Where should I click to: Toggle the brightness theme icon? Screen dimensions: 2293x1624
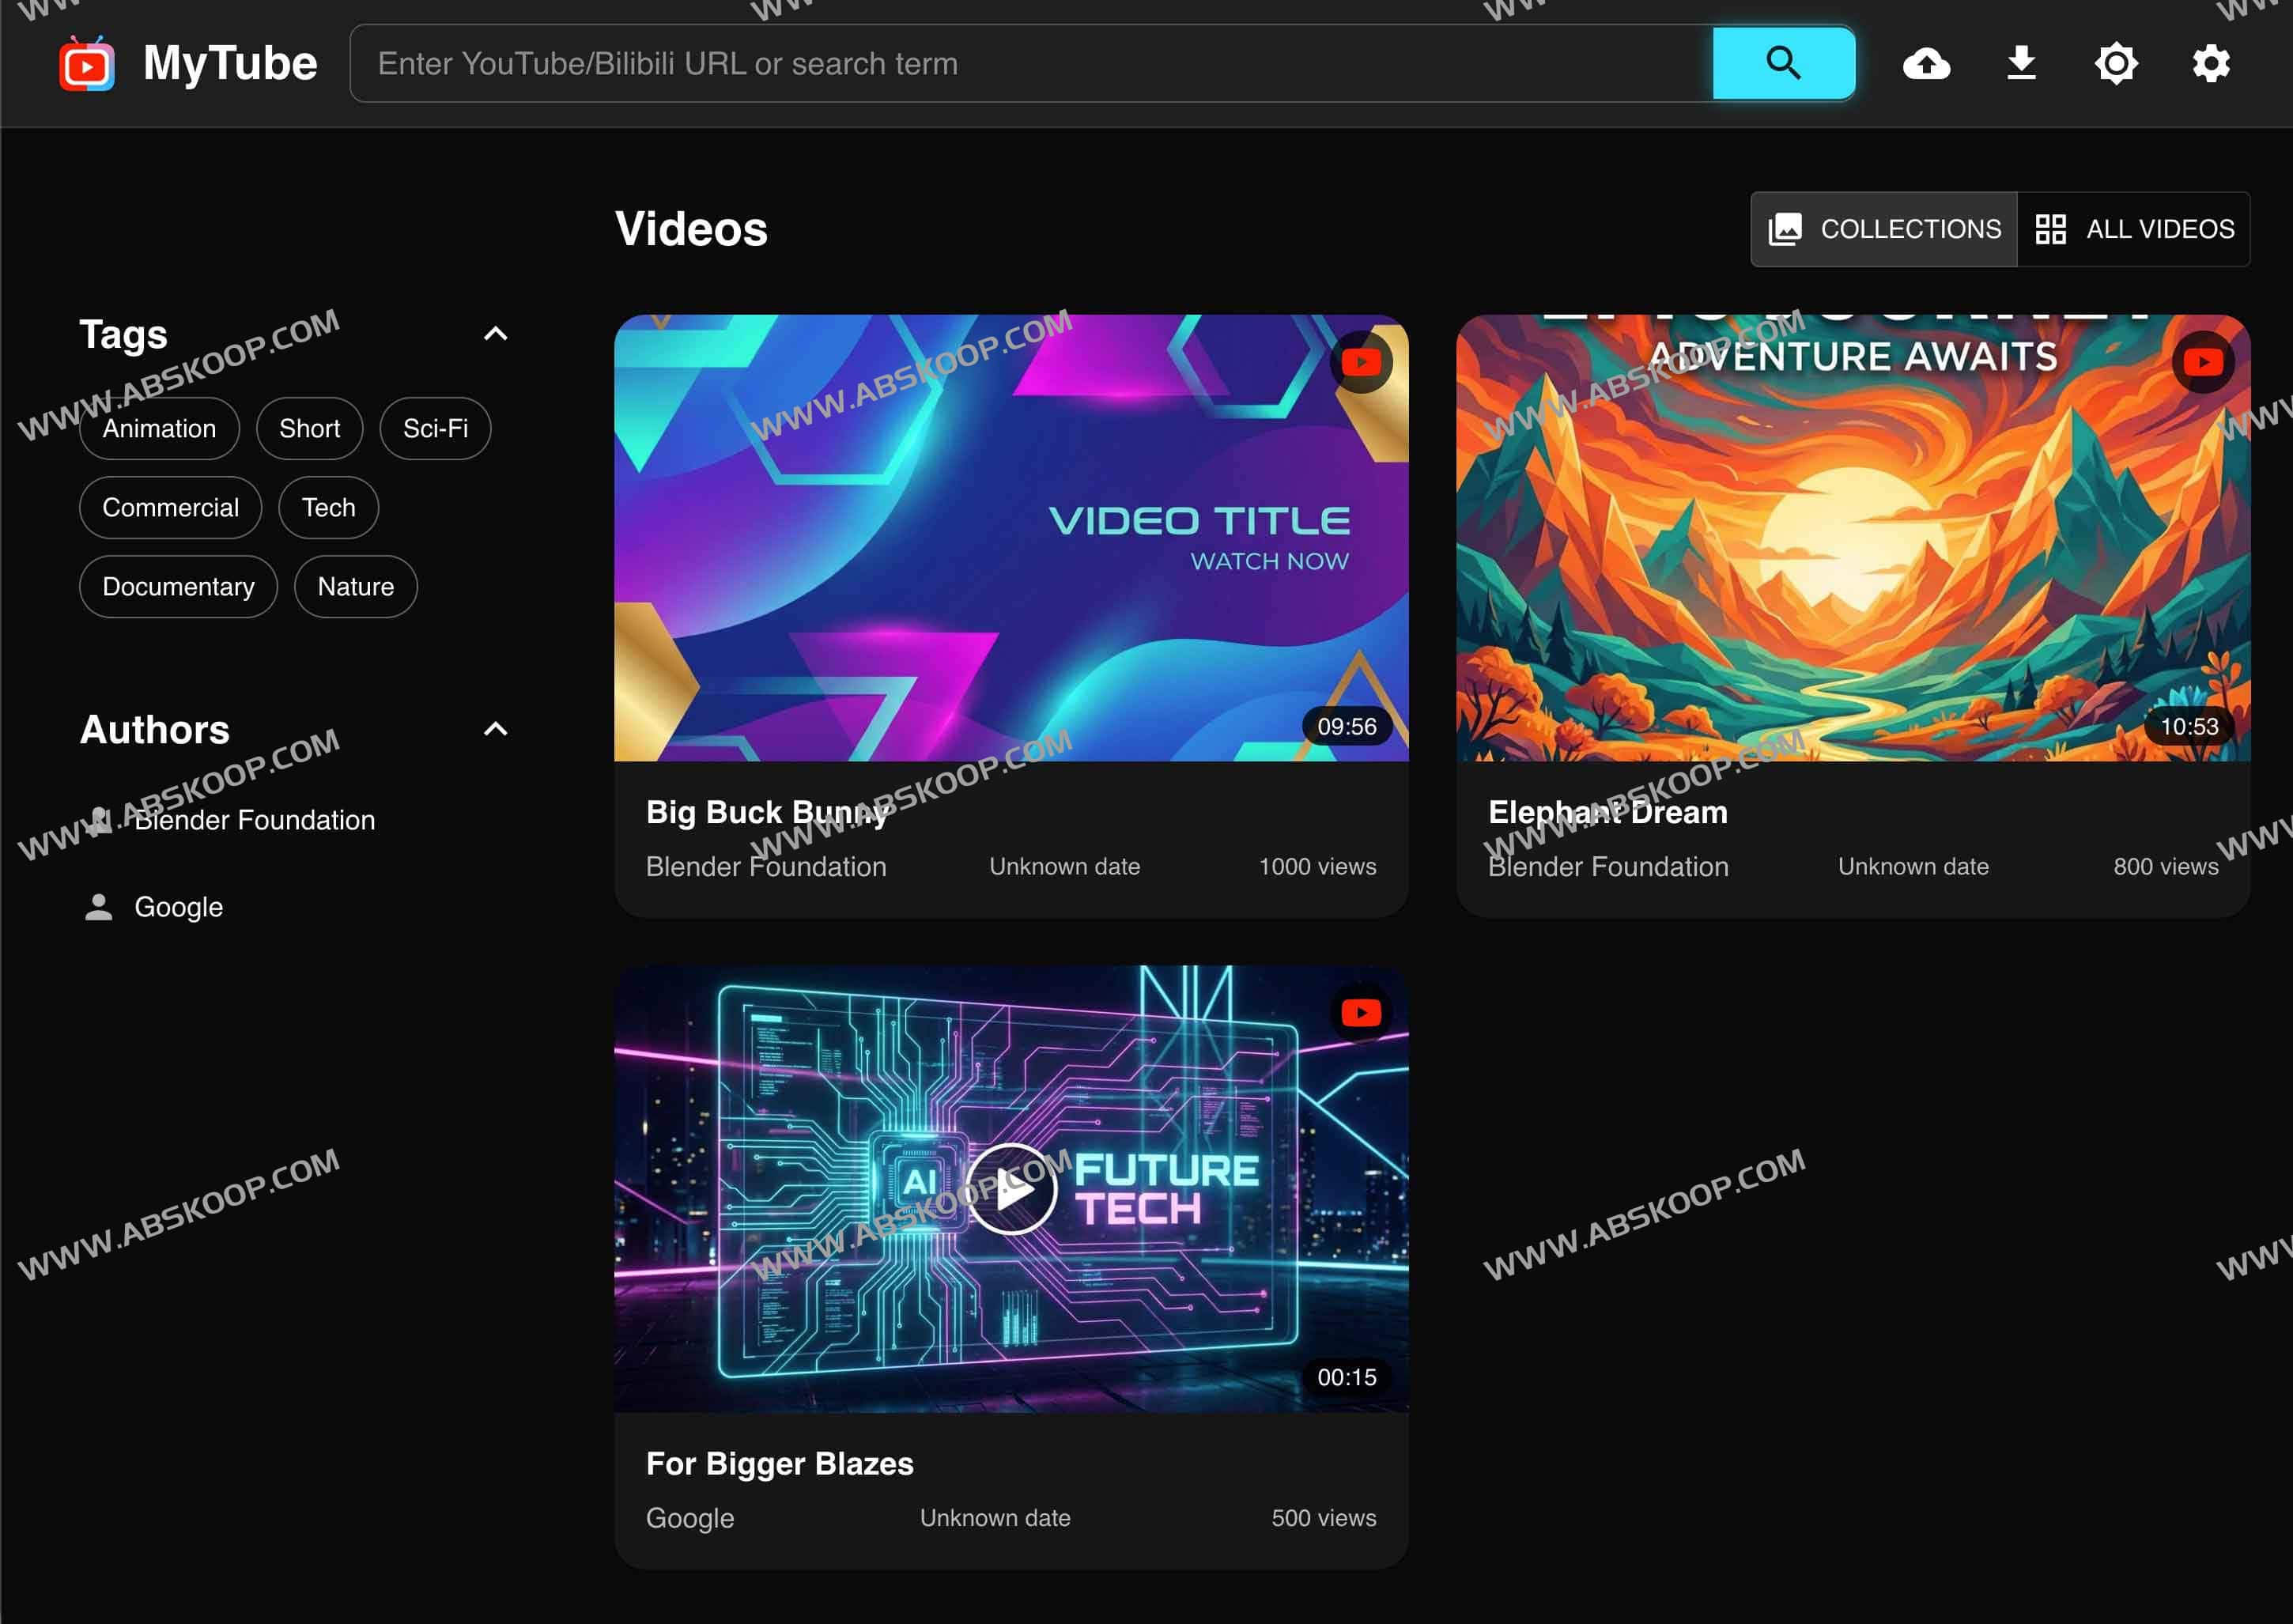[x=2116, y=64]
